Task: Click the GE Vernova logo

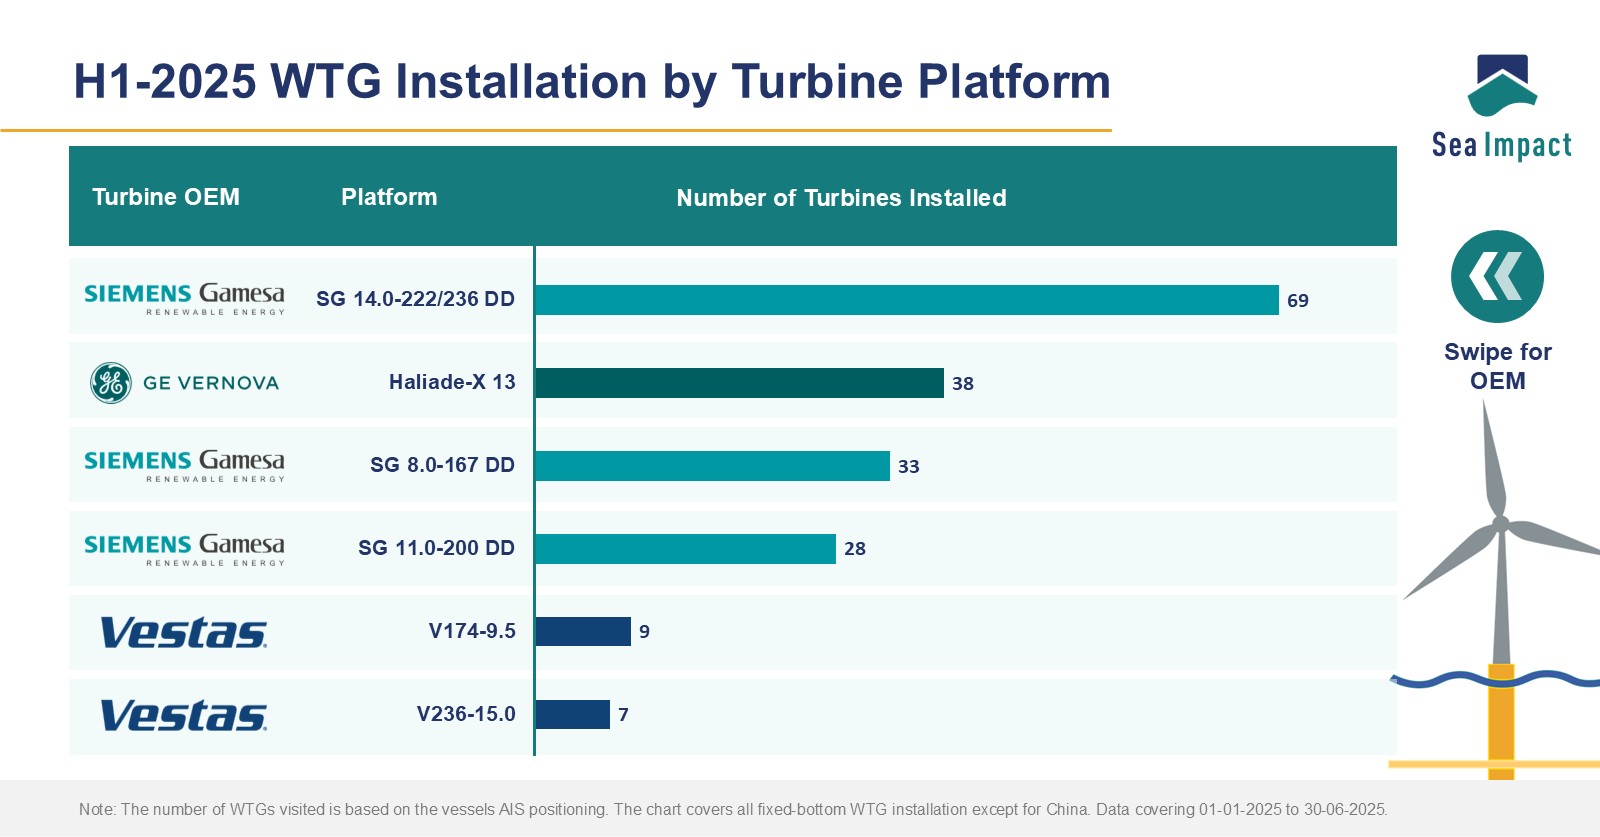Action: point(184,383)
